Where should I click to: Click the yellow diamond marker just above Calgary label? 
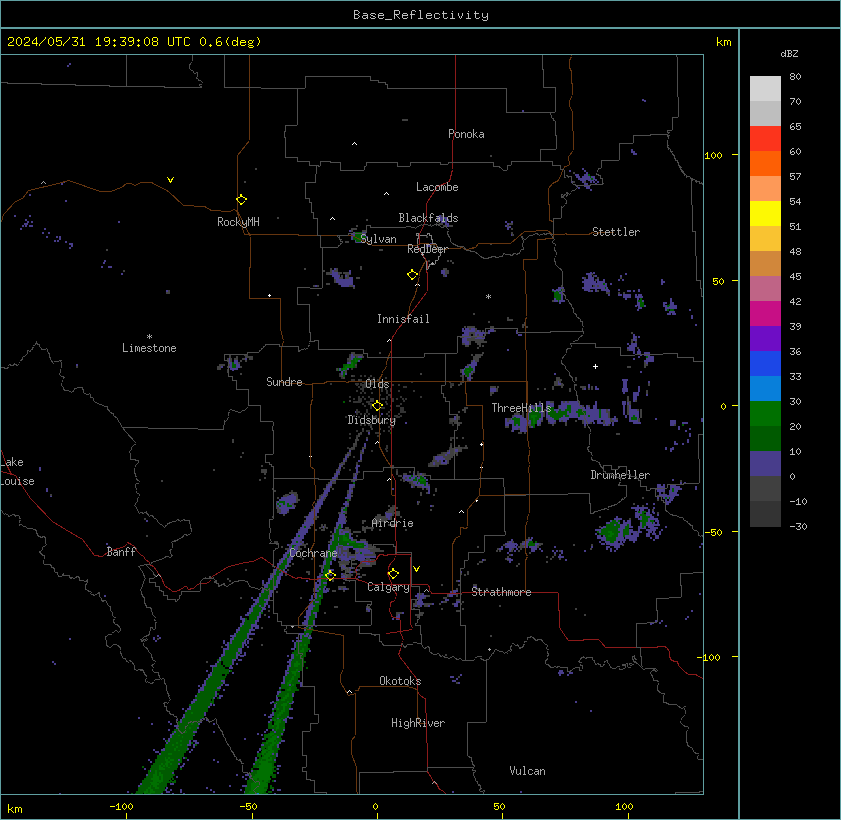point(393,574)
